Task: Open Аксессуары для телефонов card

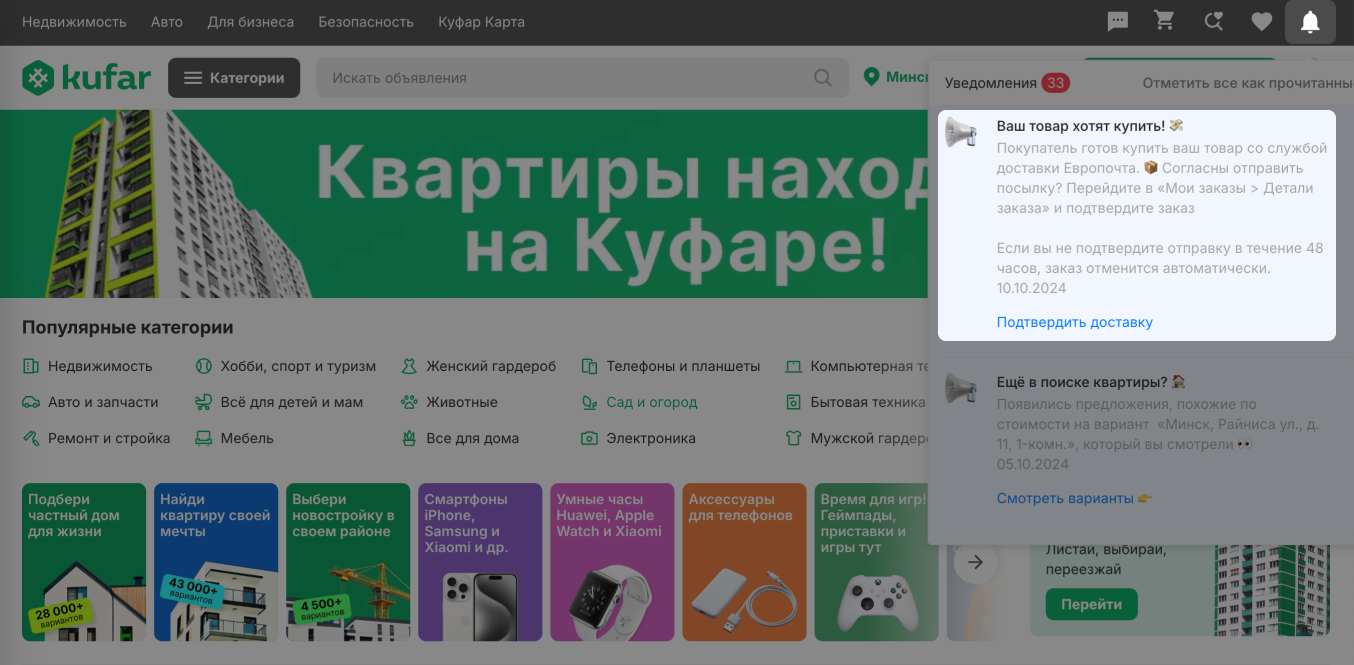Action: click(744, 562)
